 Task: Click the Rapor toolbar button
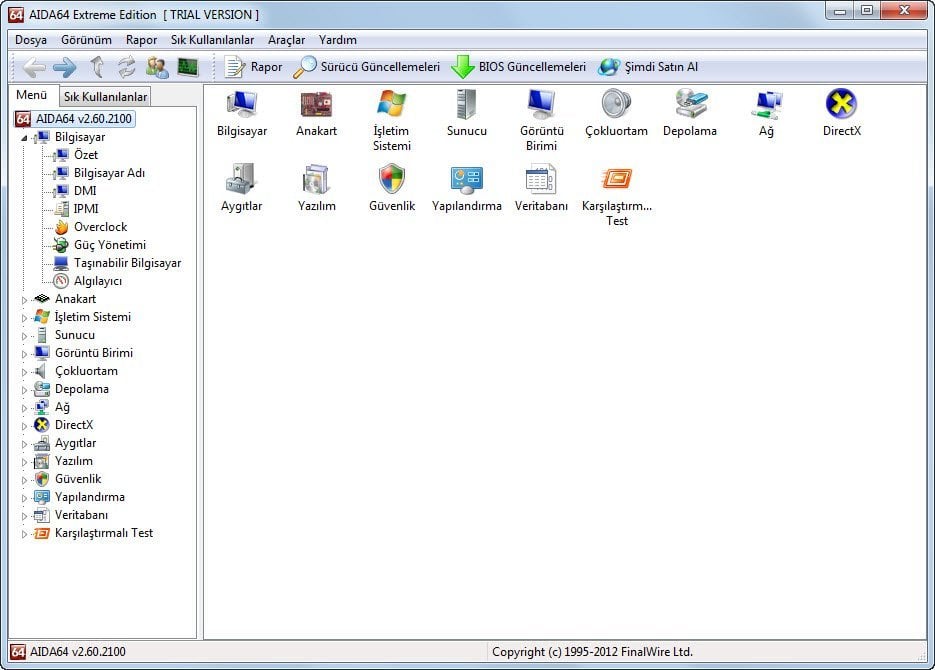point(253,67)
